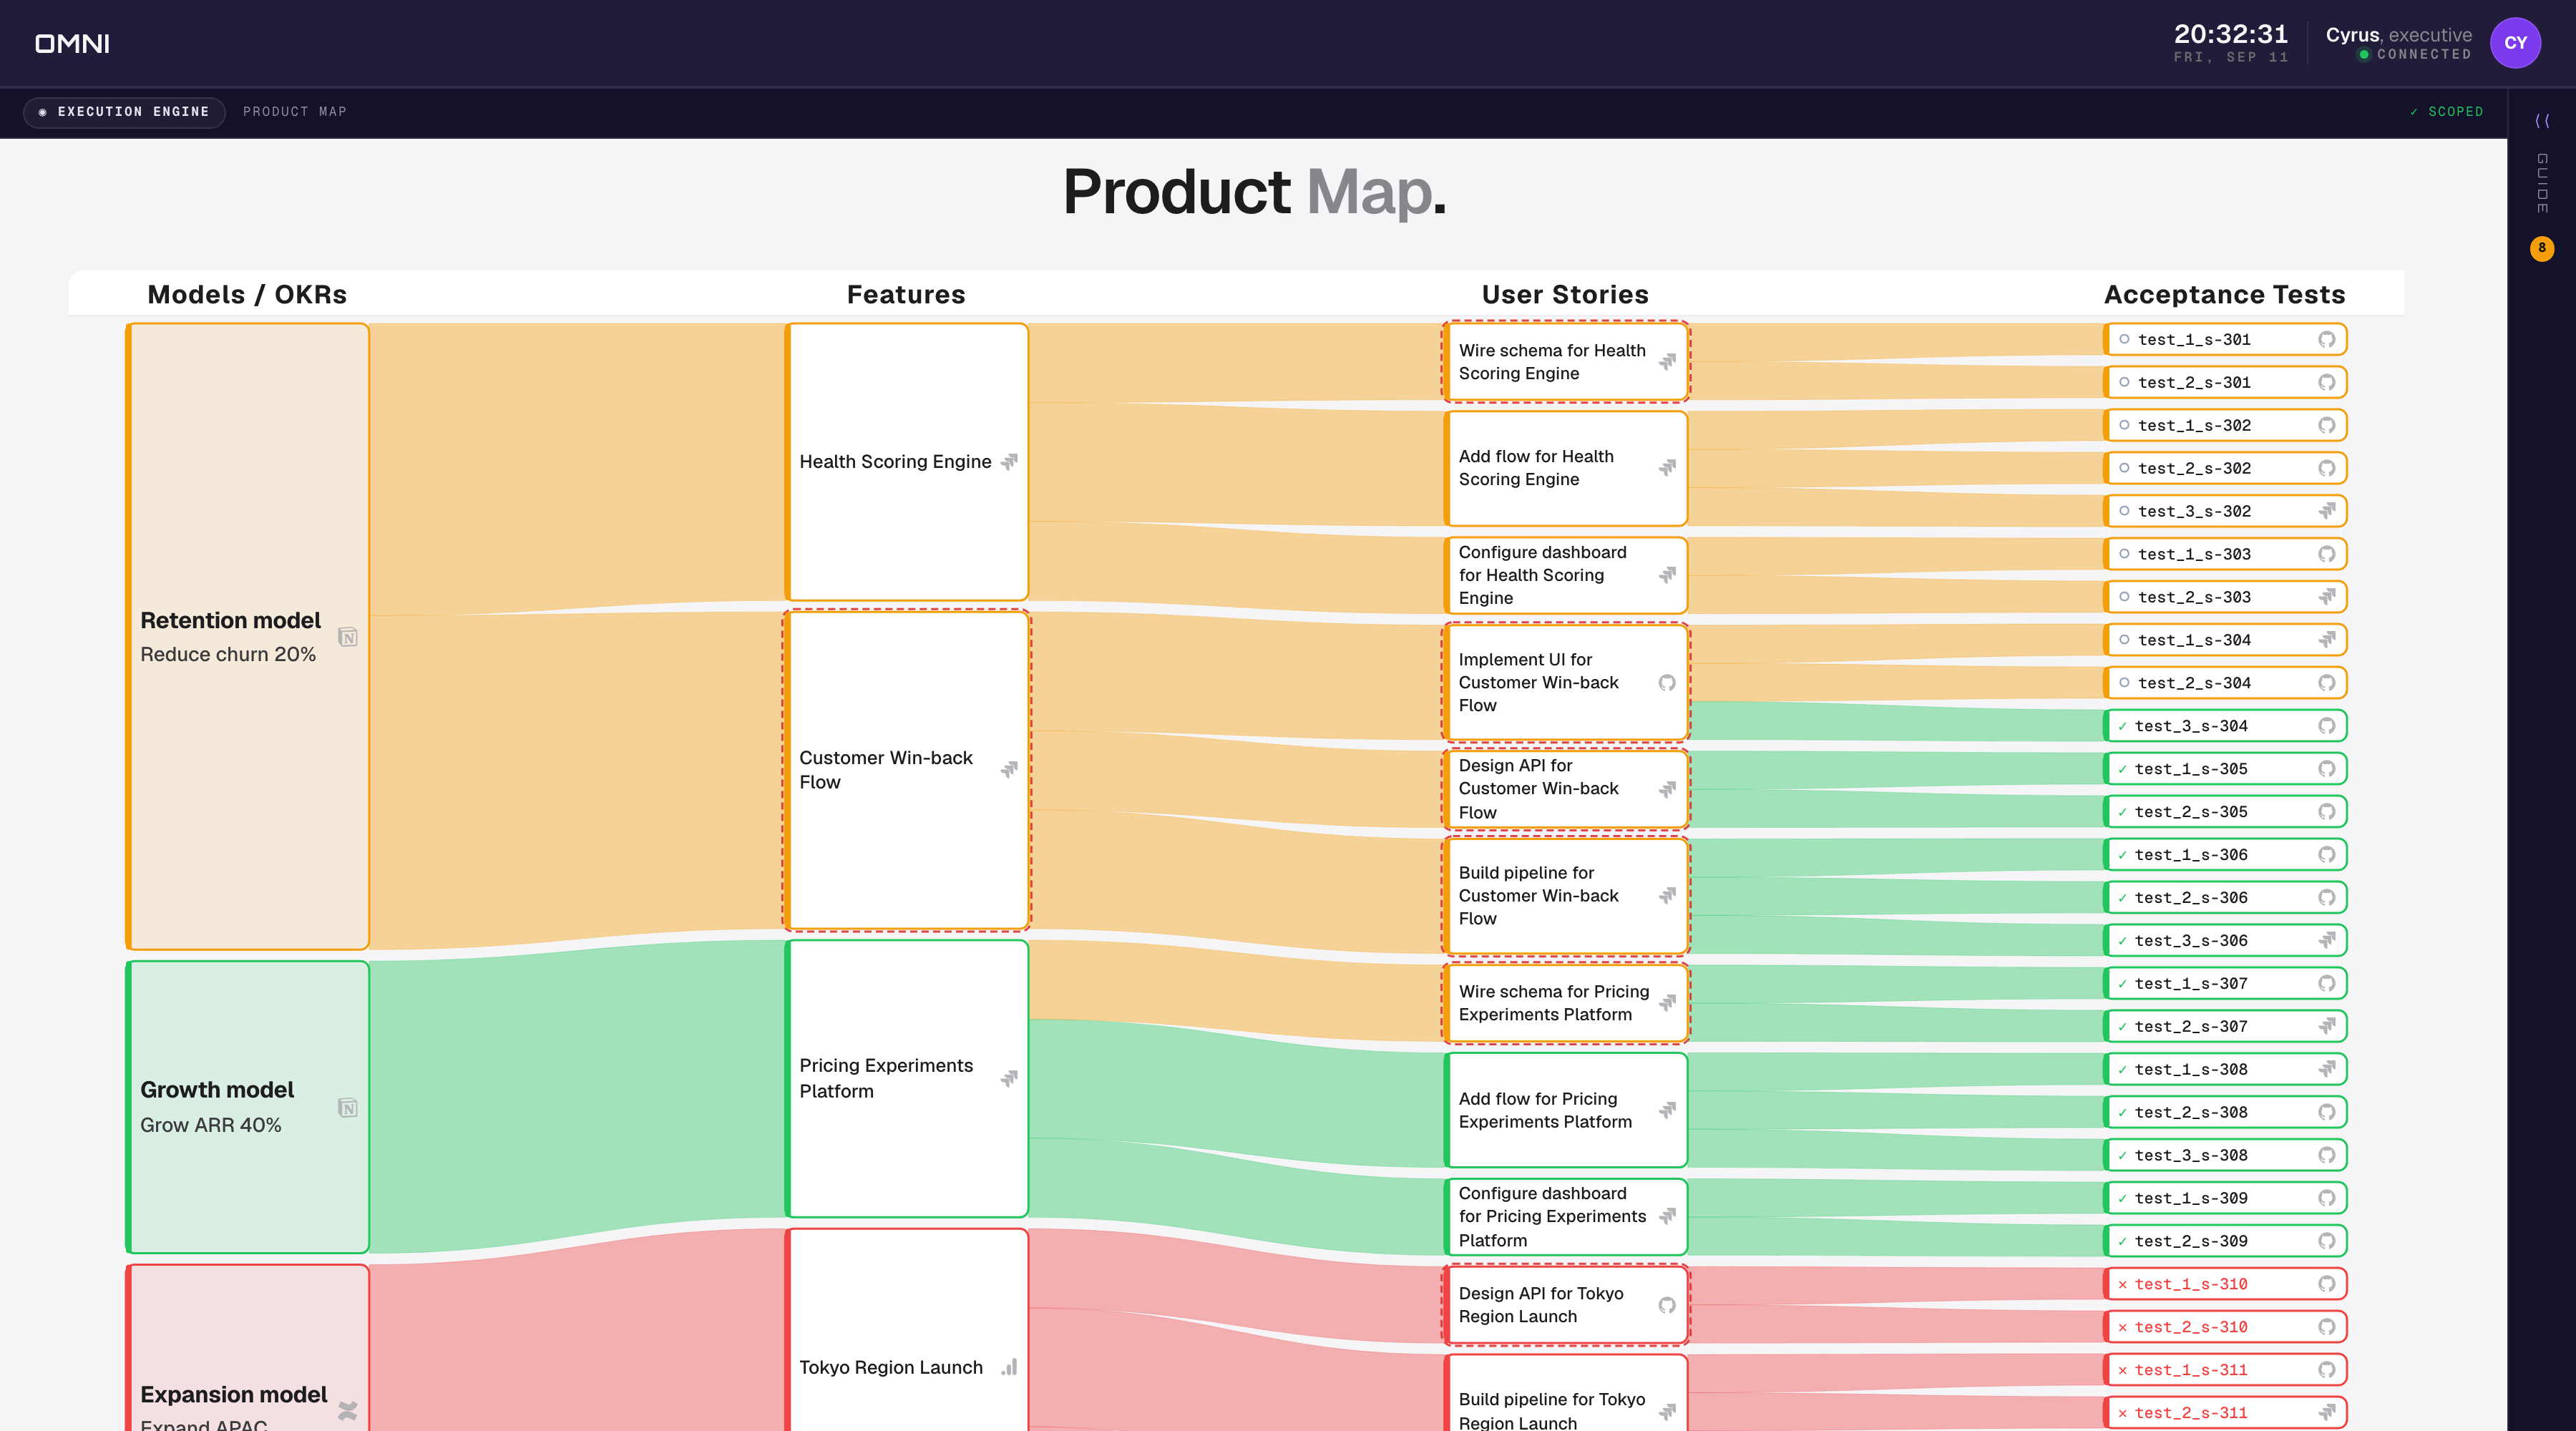The width and height of the screenshot is (2576, 1431).
Task: Open Jira link on test_1_s-304
Action: (x=2326, y=640)
